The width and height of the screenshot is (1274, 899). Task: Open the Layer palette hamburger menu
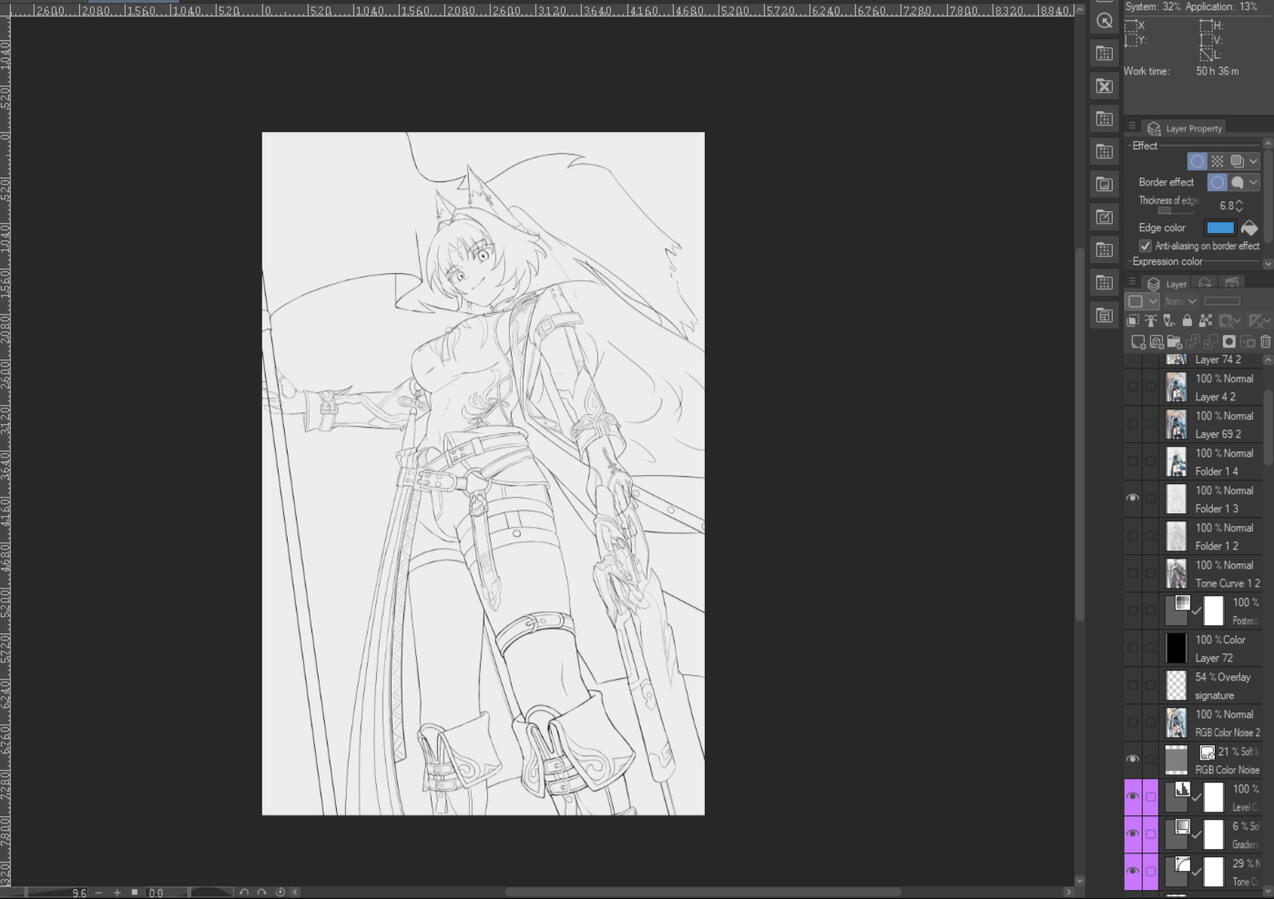(x=1132, y=282)
